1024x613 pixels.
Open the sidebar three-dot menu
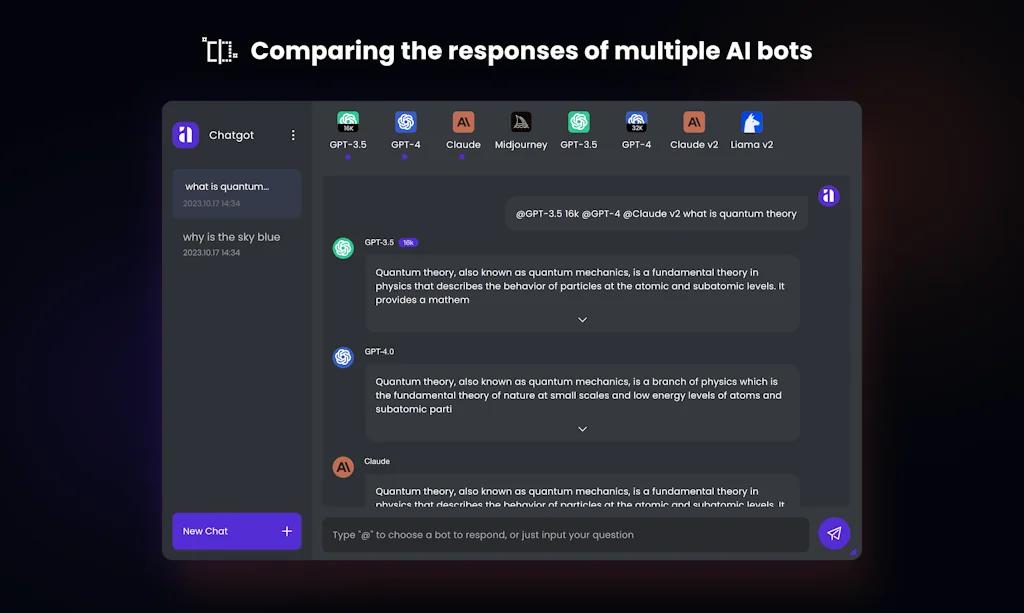(x=293, y=134)
